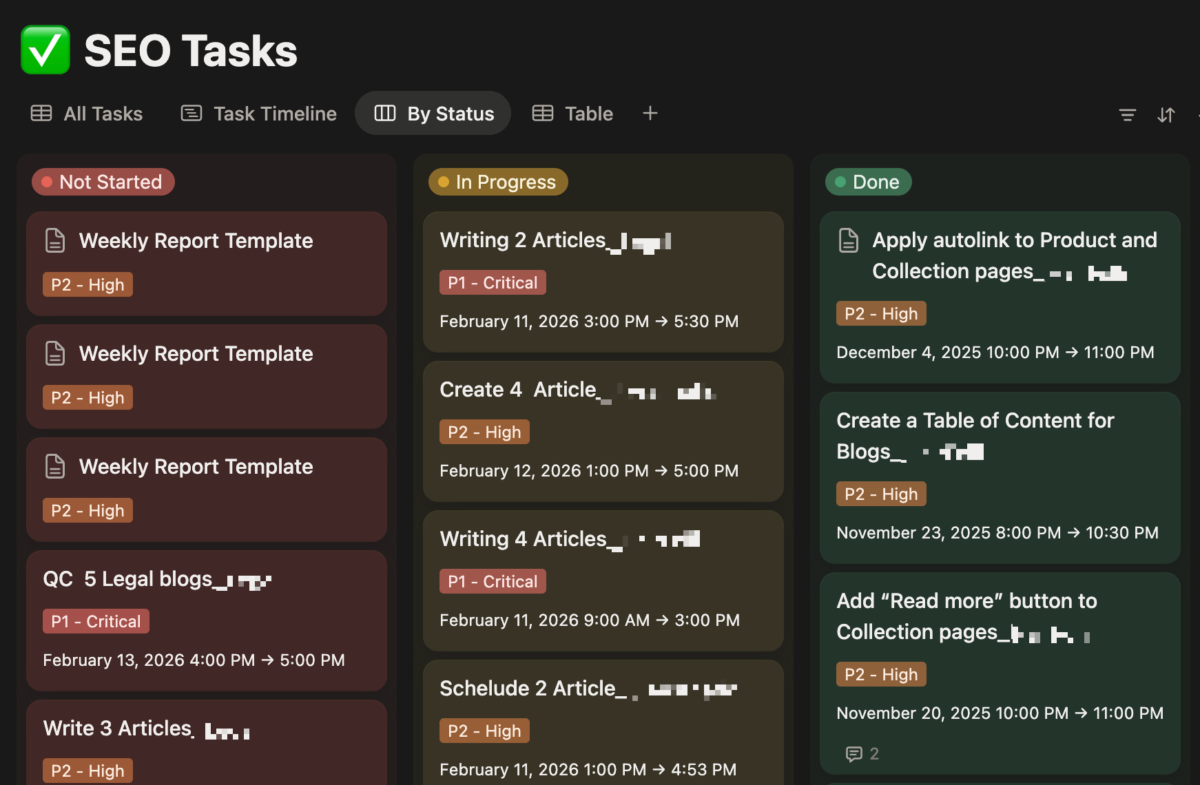
Task: Click P2 - High tag on Create 4 Article
Action: point(484,432)
